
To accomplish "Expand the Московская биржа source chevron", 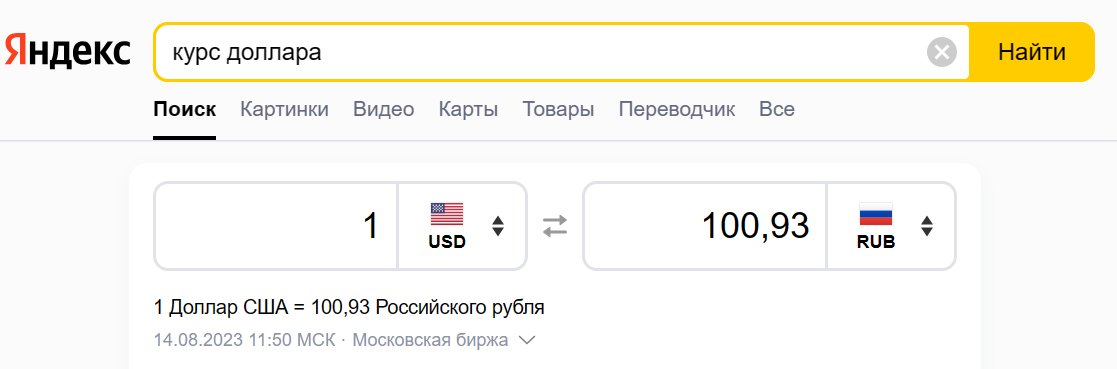I will pyautogui.click(x=527, y=341).
